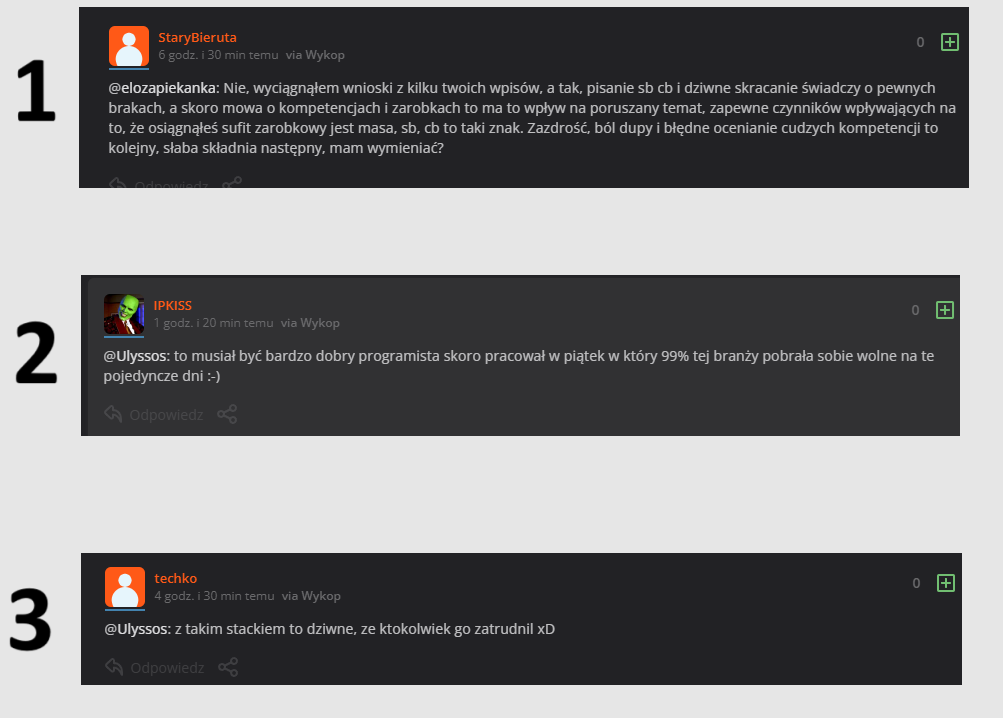
Task: Upvote techko's comment with plus icon
Action: [946, 582]
